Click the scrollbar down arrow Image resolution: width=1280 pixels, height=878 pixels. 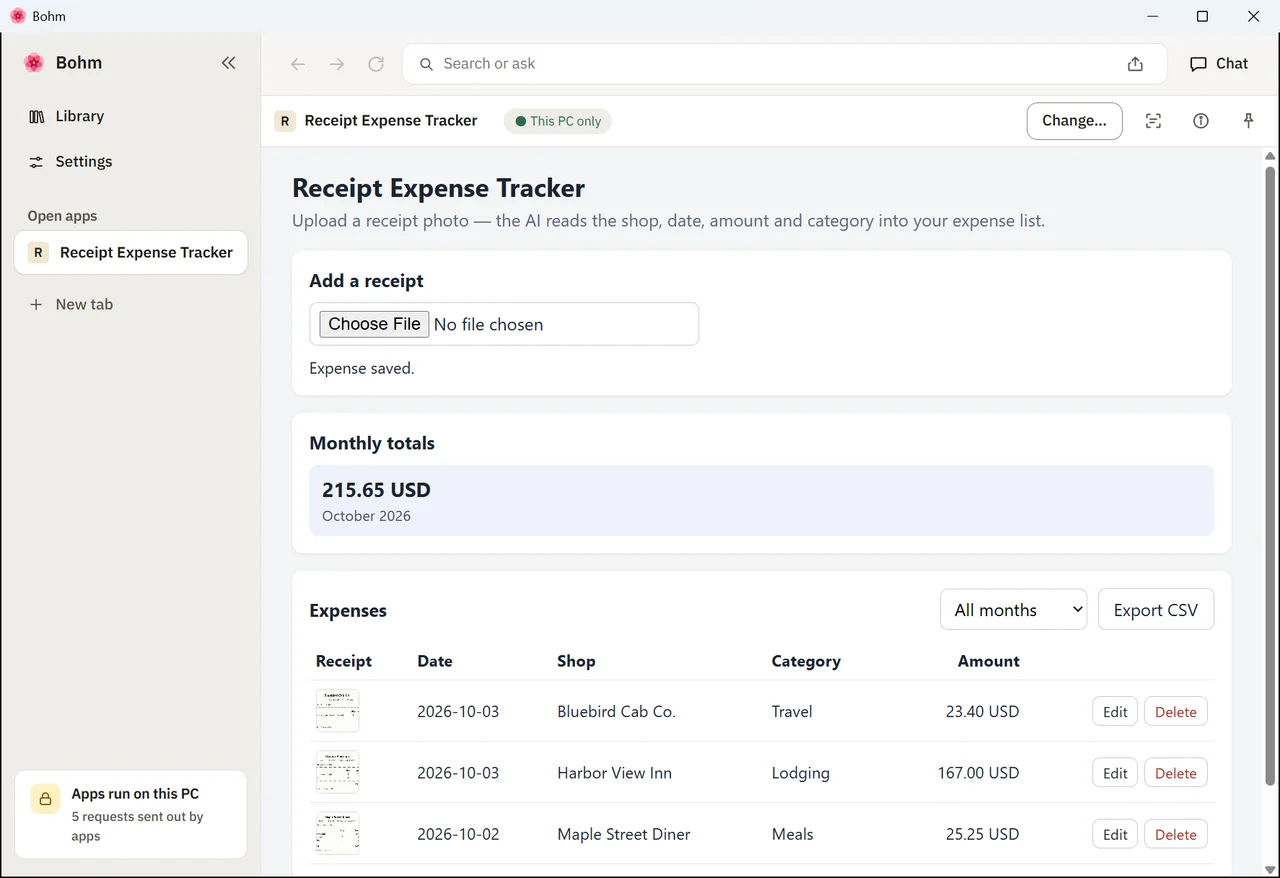tap(1270, 869)
